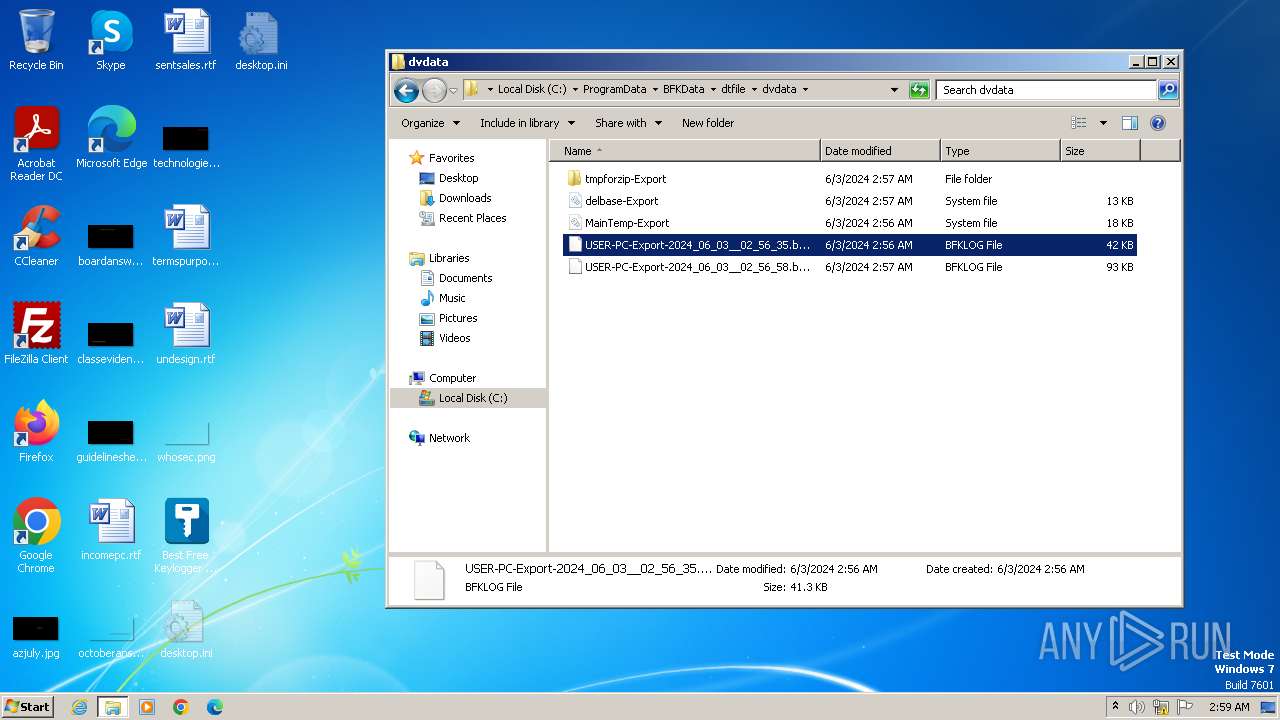This screenshot has width=1280, height=720.
Task: Open recent pages dropdown next to Forward
Action: pyautogui.click(x=453, y=90)
